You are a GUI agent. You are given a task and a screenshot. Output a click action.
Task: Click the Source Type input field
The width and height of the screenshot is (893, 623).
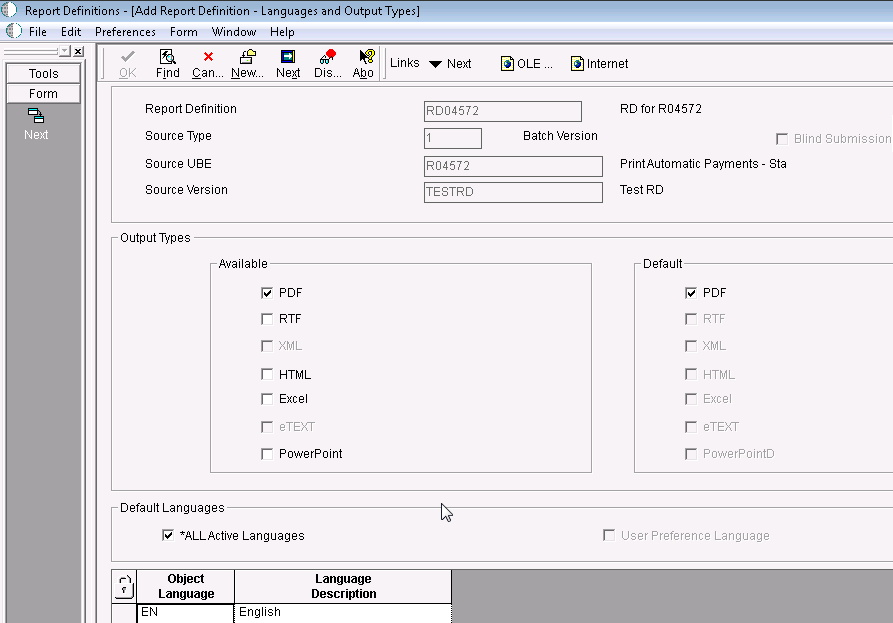click(x=453, y=138)
